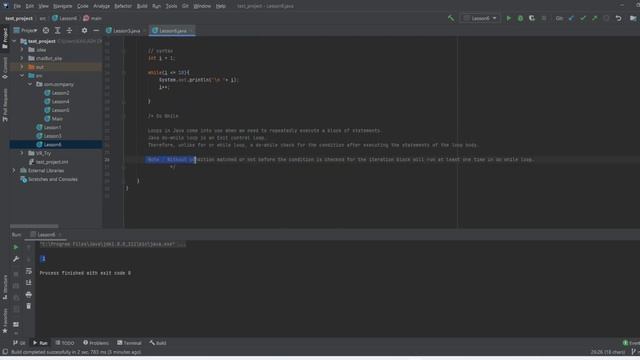Click the Git Push arrow icon
The width and height of the screenshot is (640, 360).
tap(595, 18)
